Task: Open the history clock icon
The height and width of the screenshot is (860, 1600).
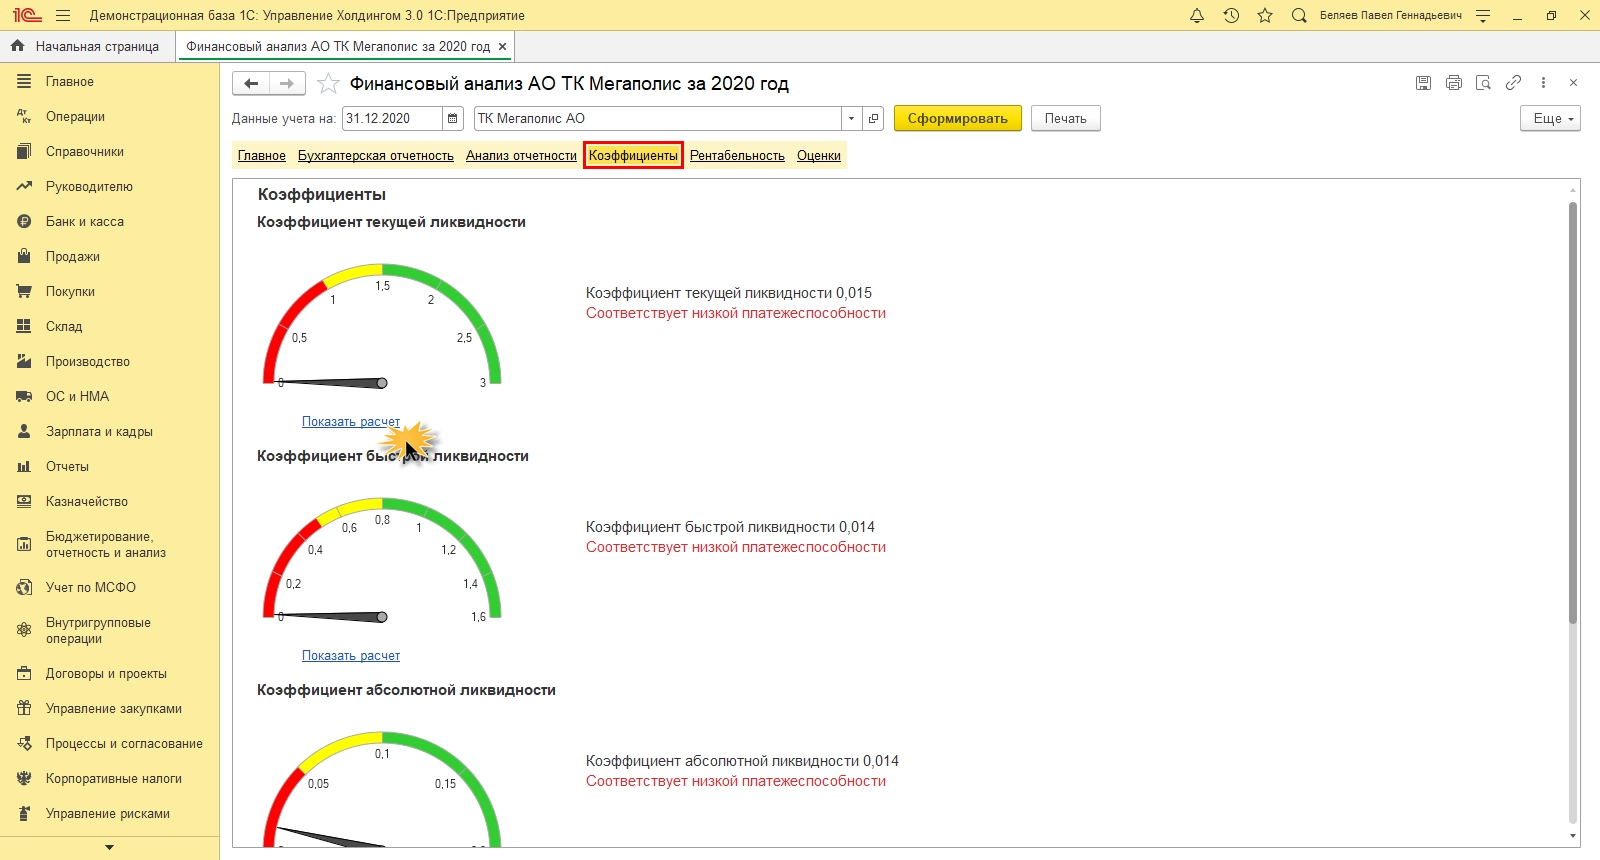Action: [1231, 15]
